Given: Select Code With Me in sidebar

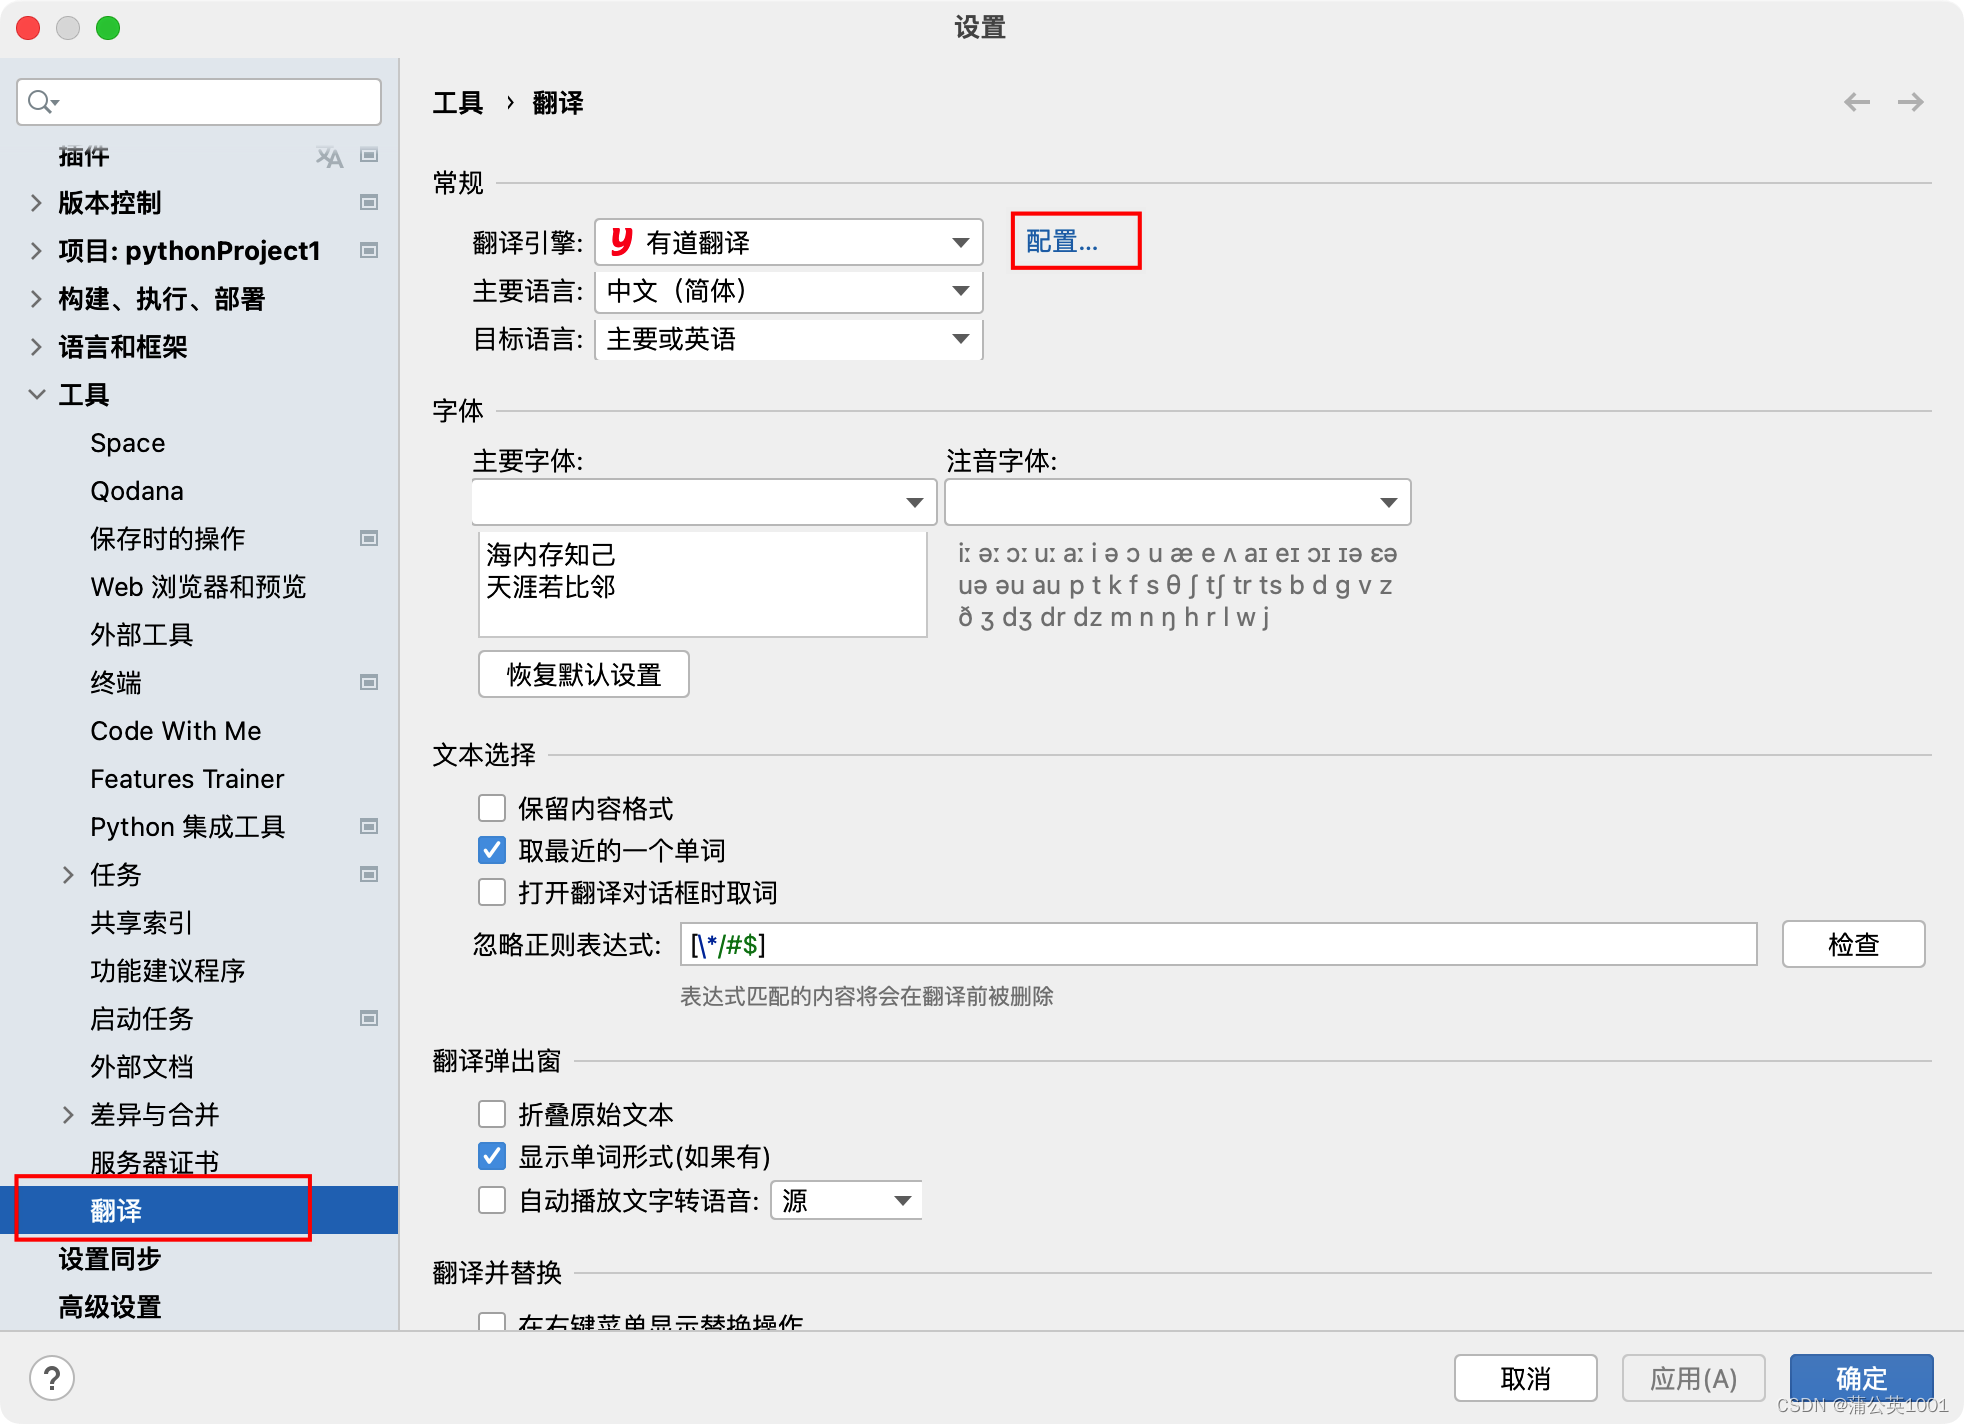Looking at the screenshot, I should point(176,731).
